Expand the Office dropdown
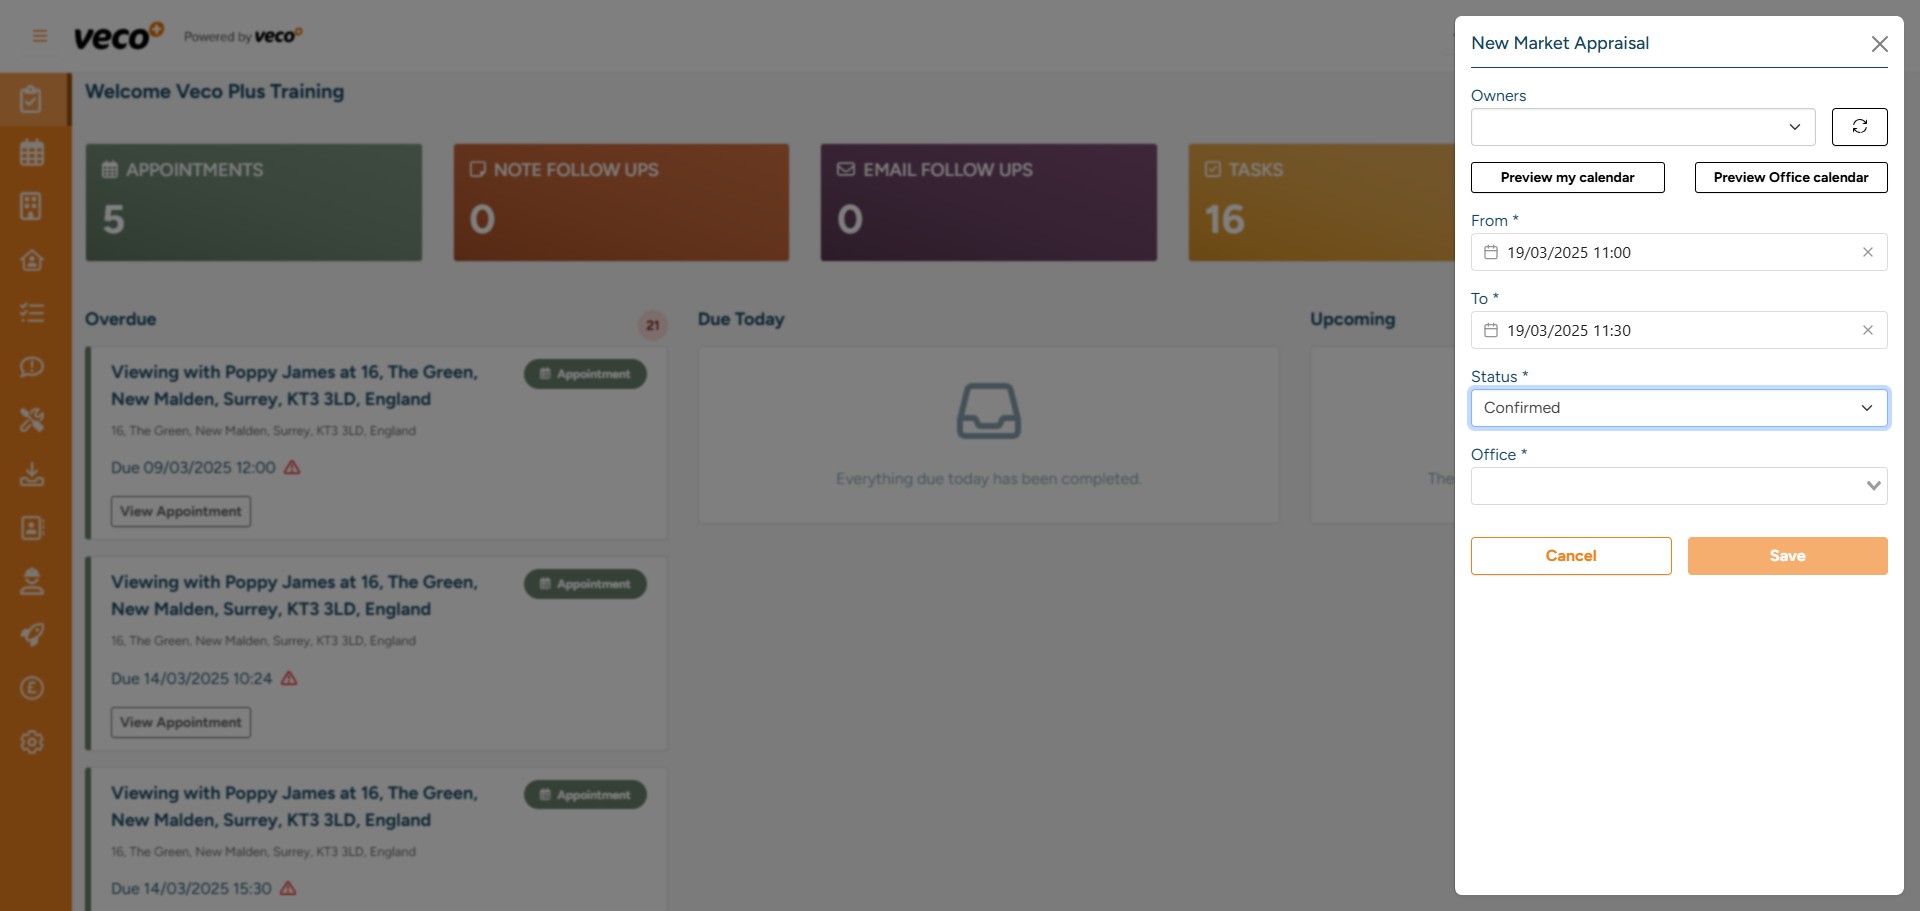The width and height of the screenshot is (1920, 911). pyautogui.click(x=1678, y=485)
